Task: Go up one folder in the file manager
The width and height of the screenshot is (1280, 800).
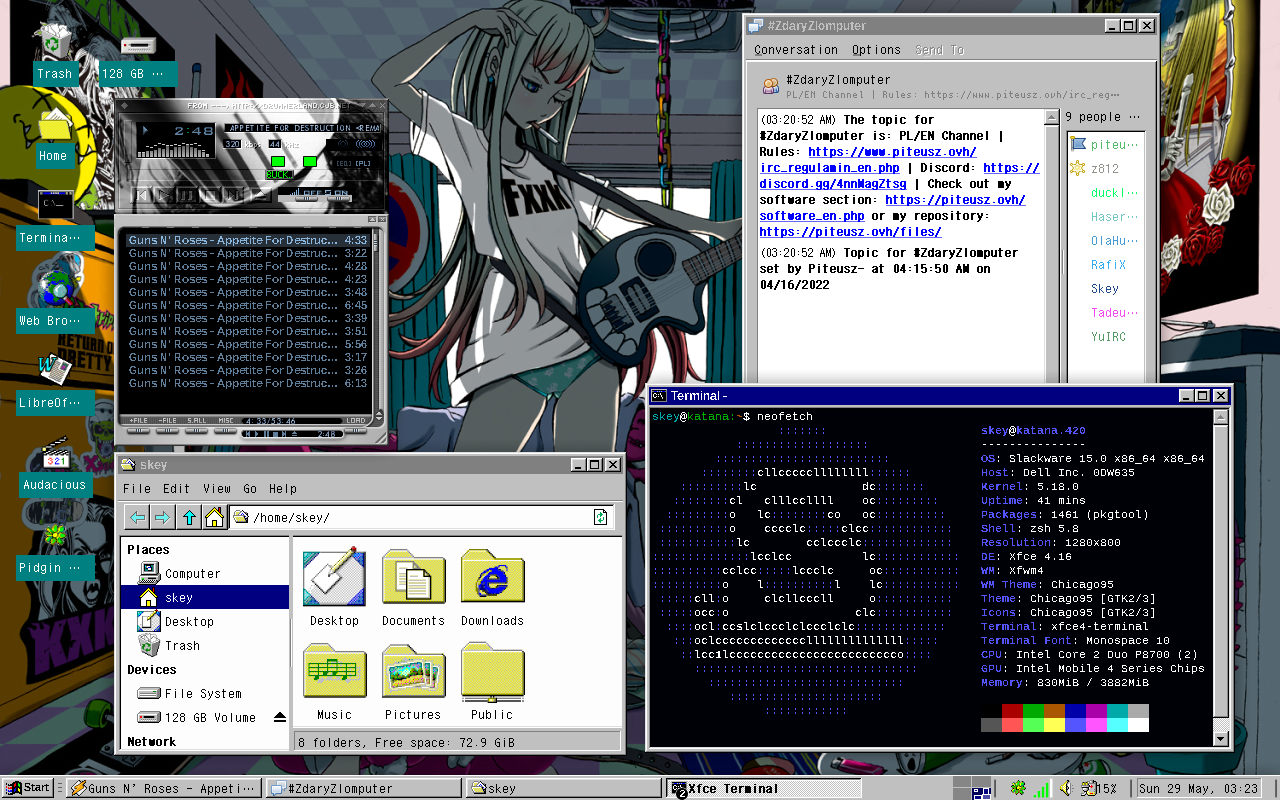Action: tap(189, 517)
